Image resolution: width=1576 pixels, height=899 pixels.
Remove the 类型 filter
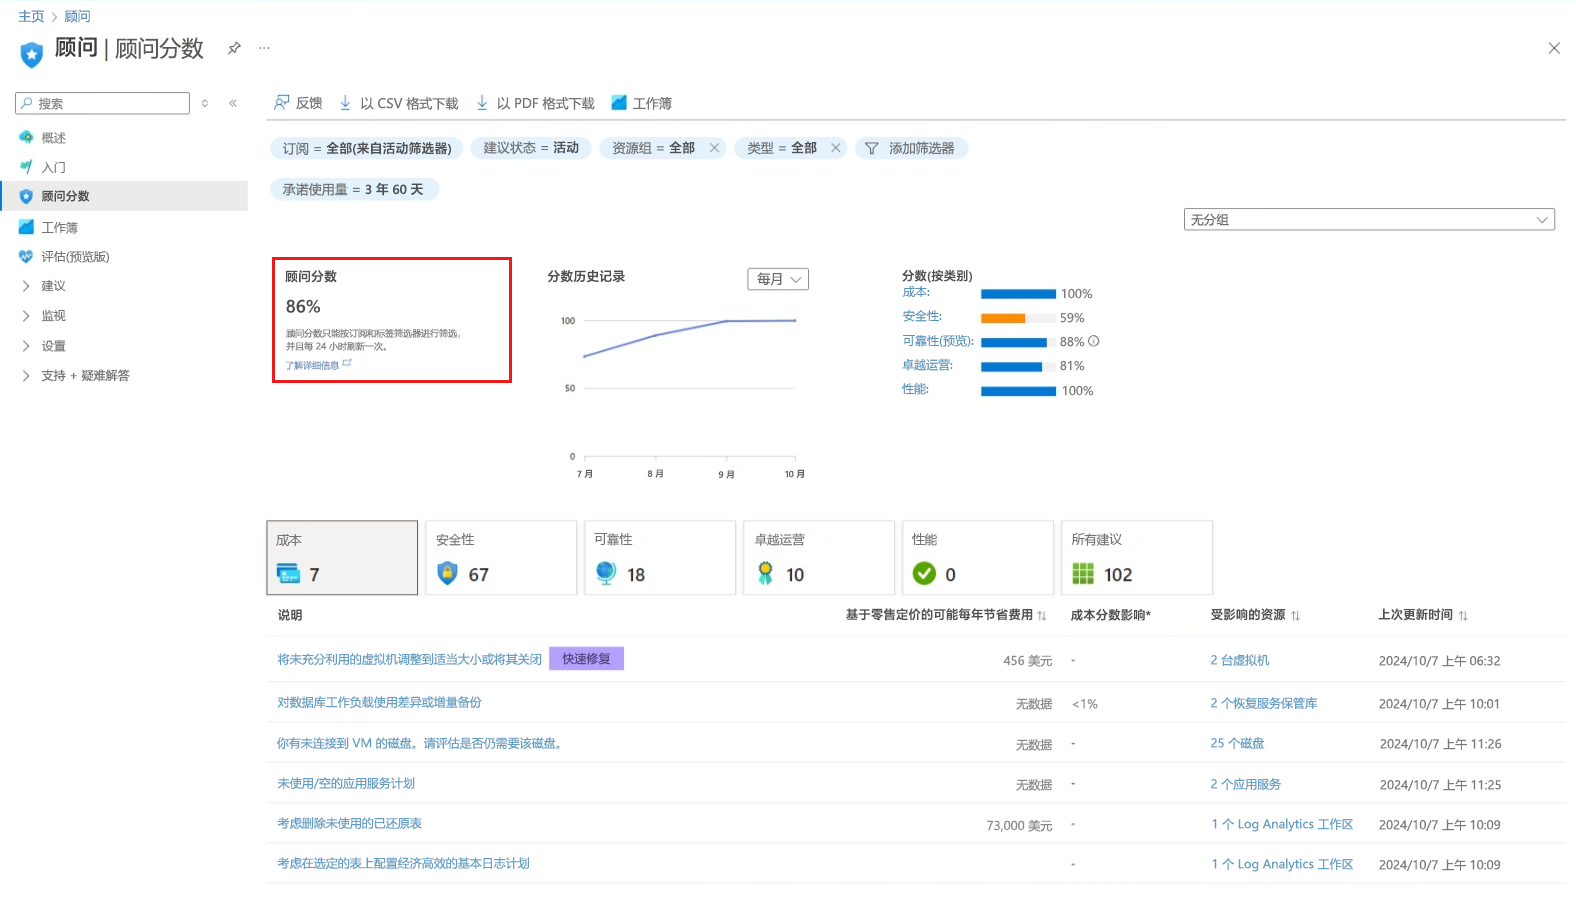(x=836, y=148)
